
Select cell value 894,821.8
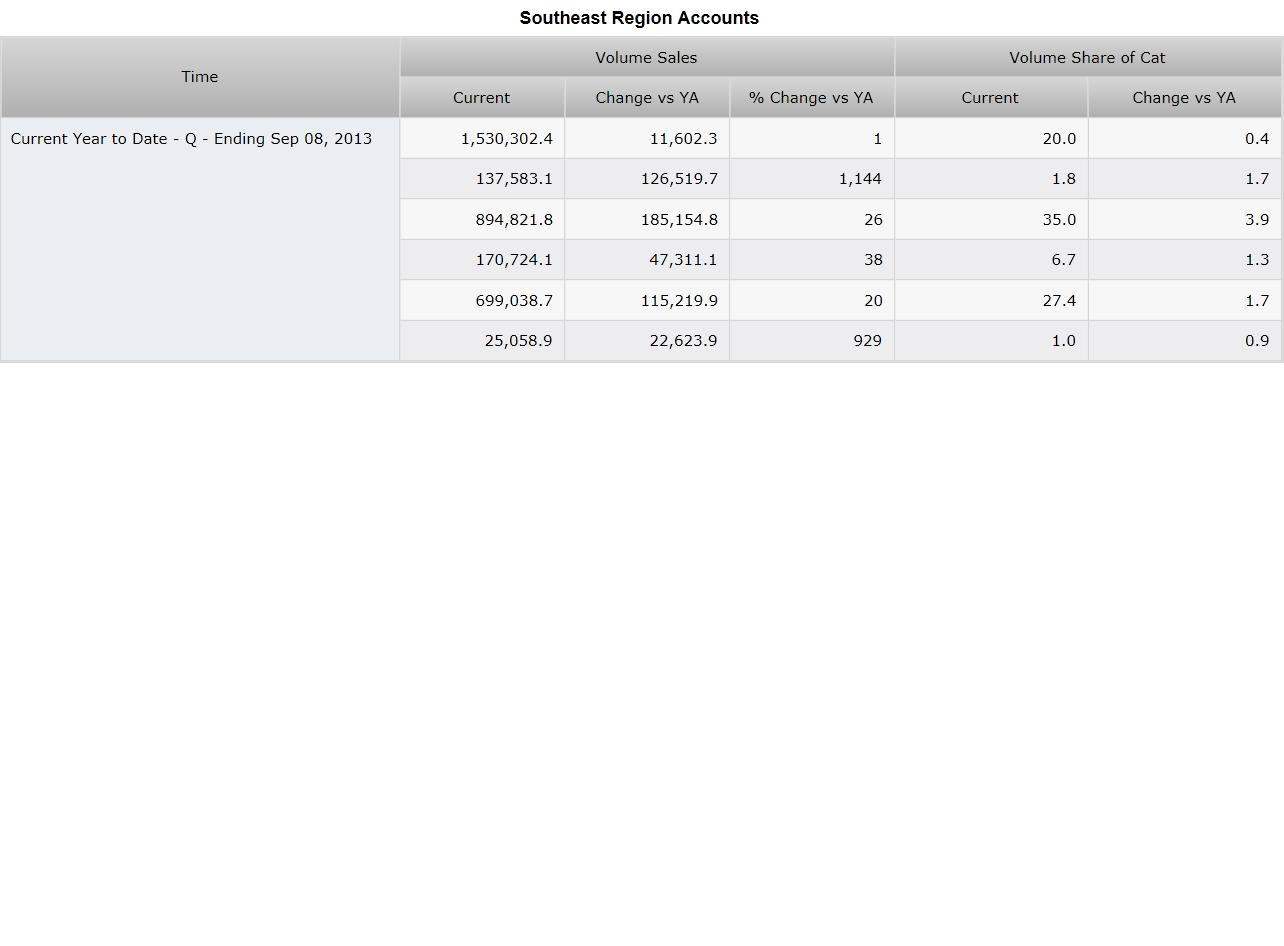(x=482, y=219)
